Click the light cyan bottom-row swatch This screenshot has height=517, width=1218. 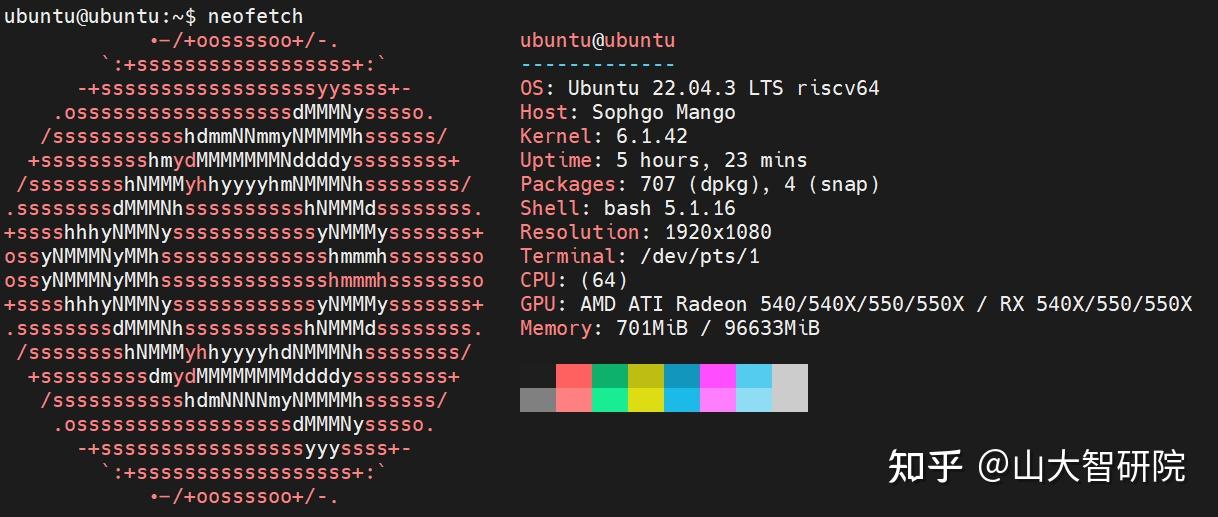pyautogui.click(x=754, y=400)
